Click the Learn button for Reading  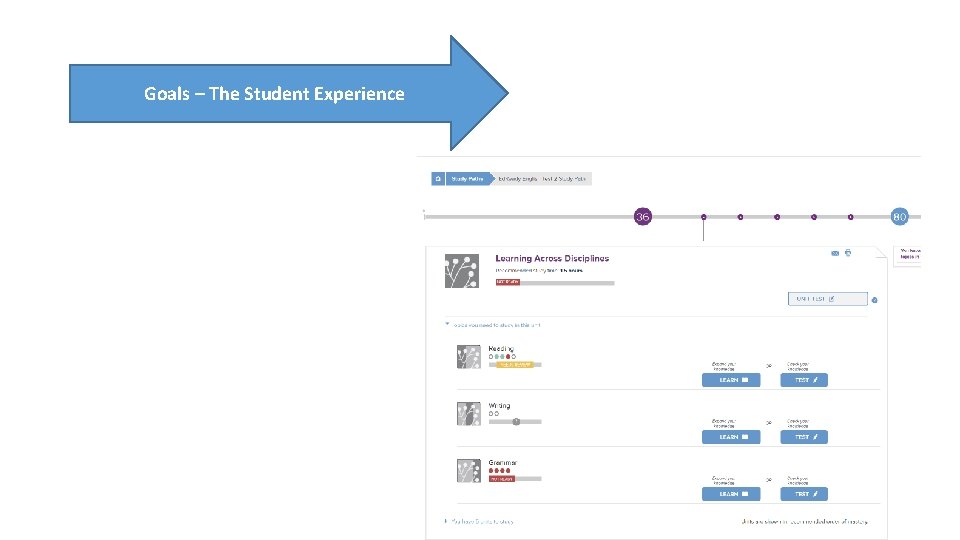(731, 380)
